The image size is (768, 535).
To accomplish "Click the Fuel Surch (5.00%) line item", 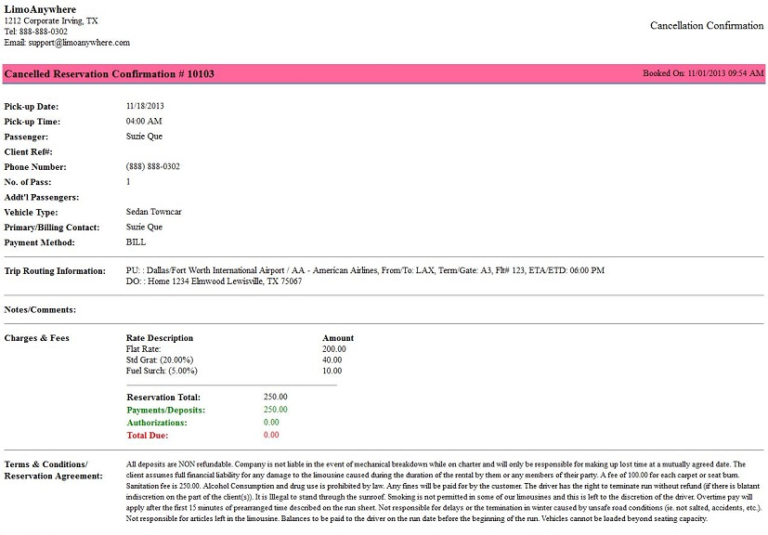I will [x=161, y=371].
